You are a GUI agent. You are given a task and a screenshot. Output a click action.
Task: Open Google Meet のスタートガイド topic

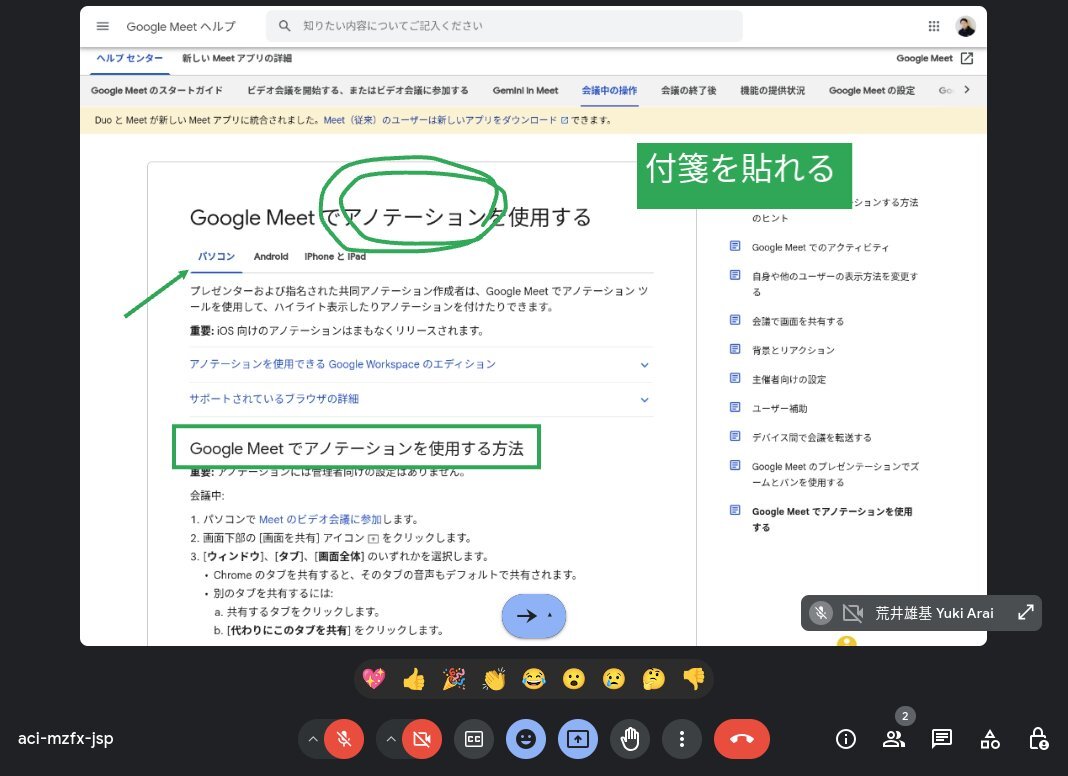tap(157, 91)
